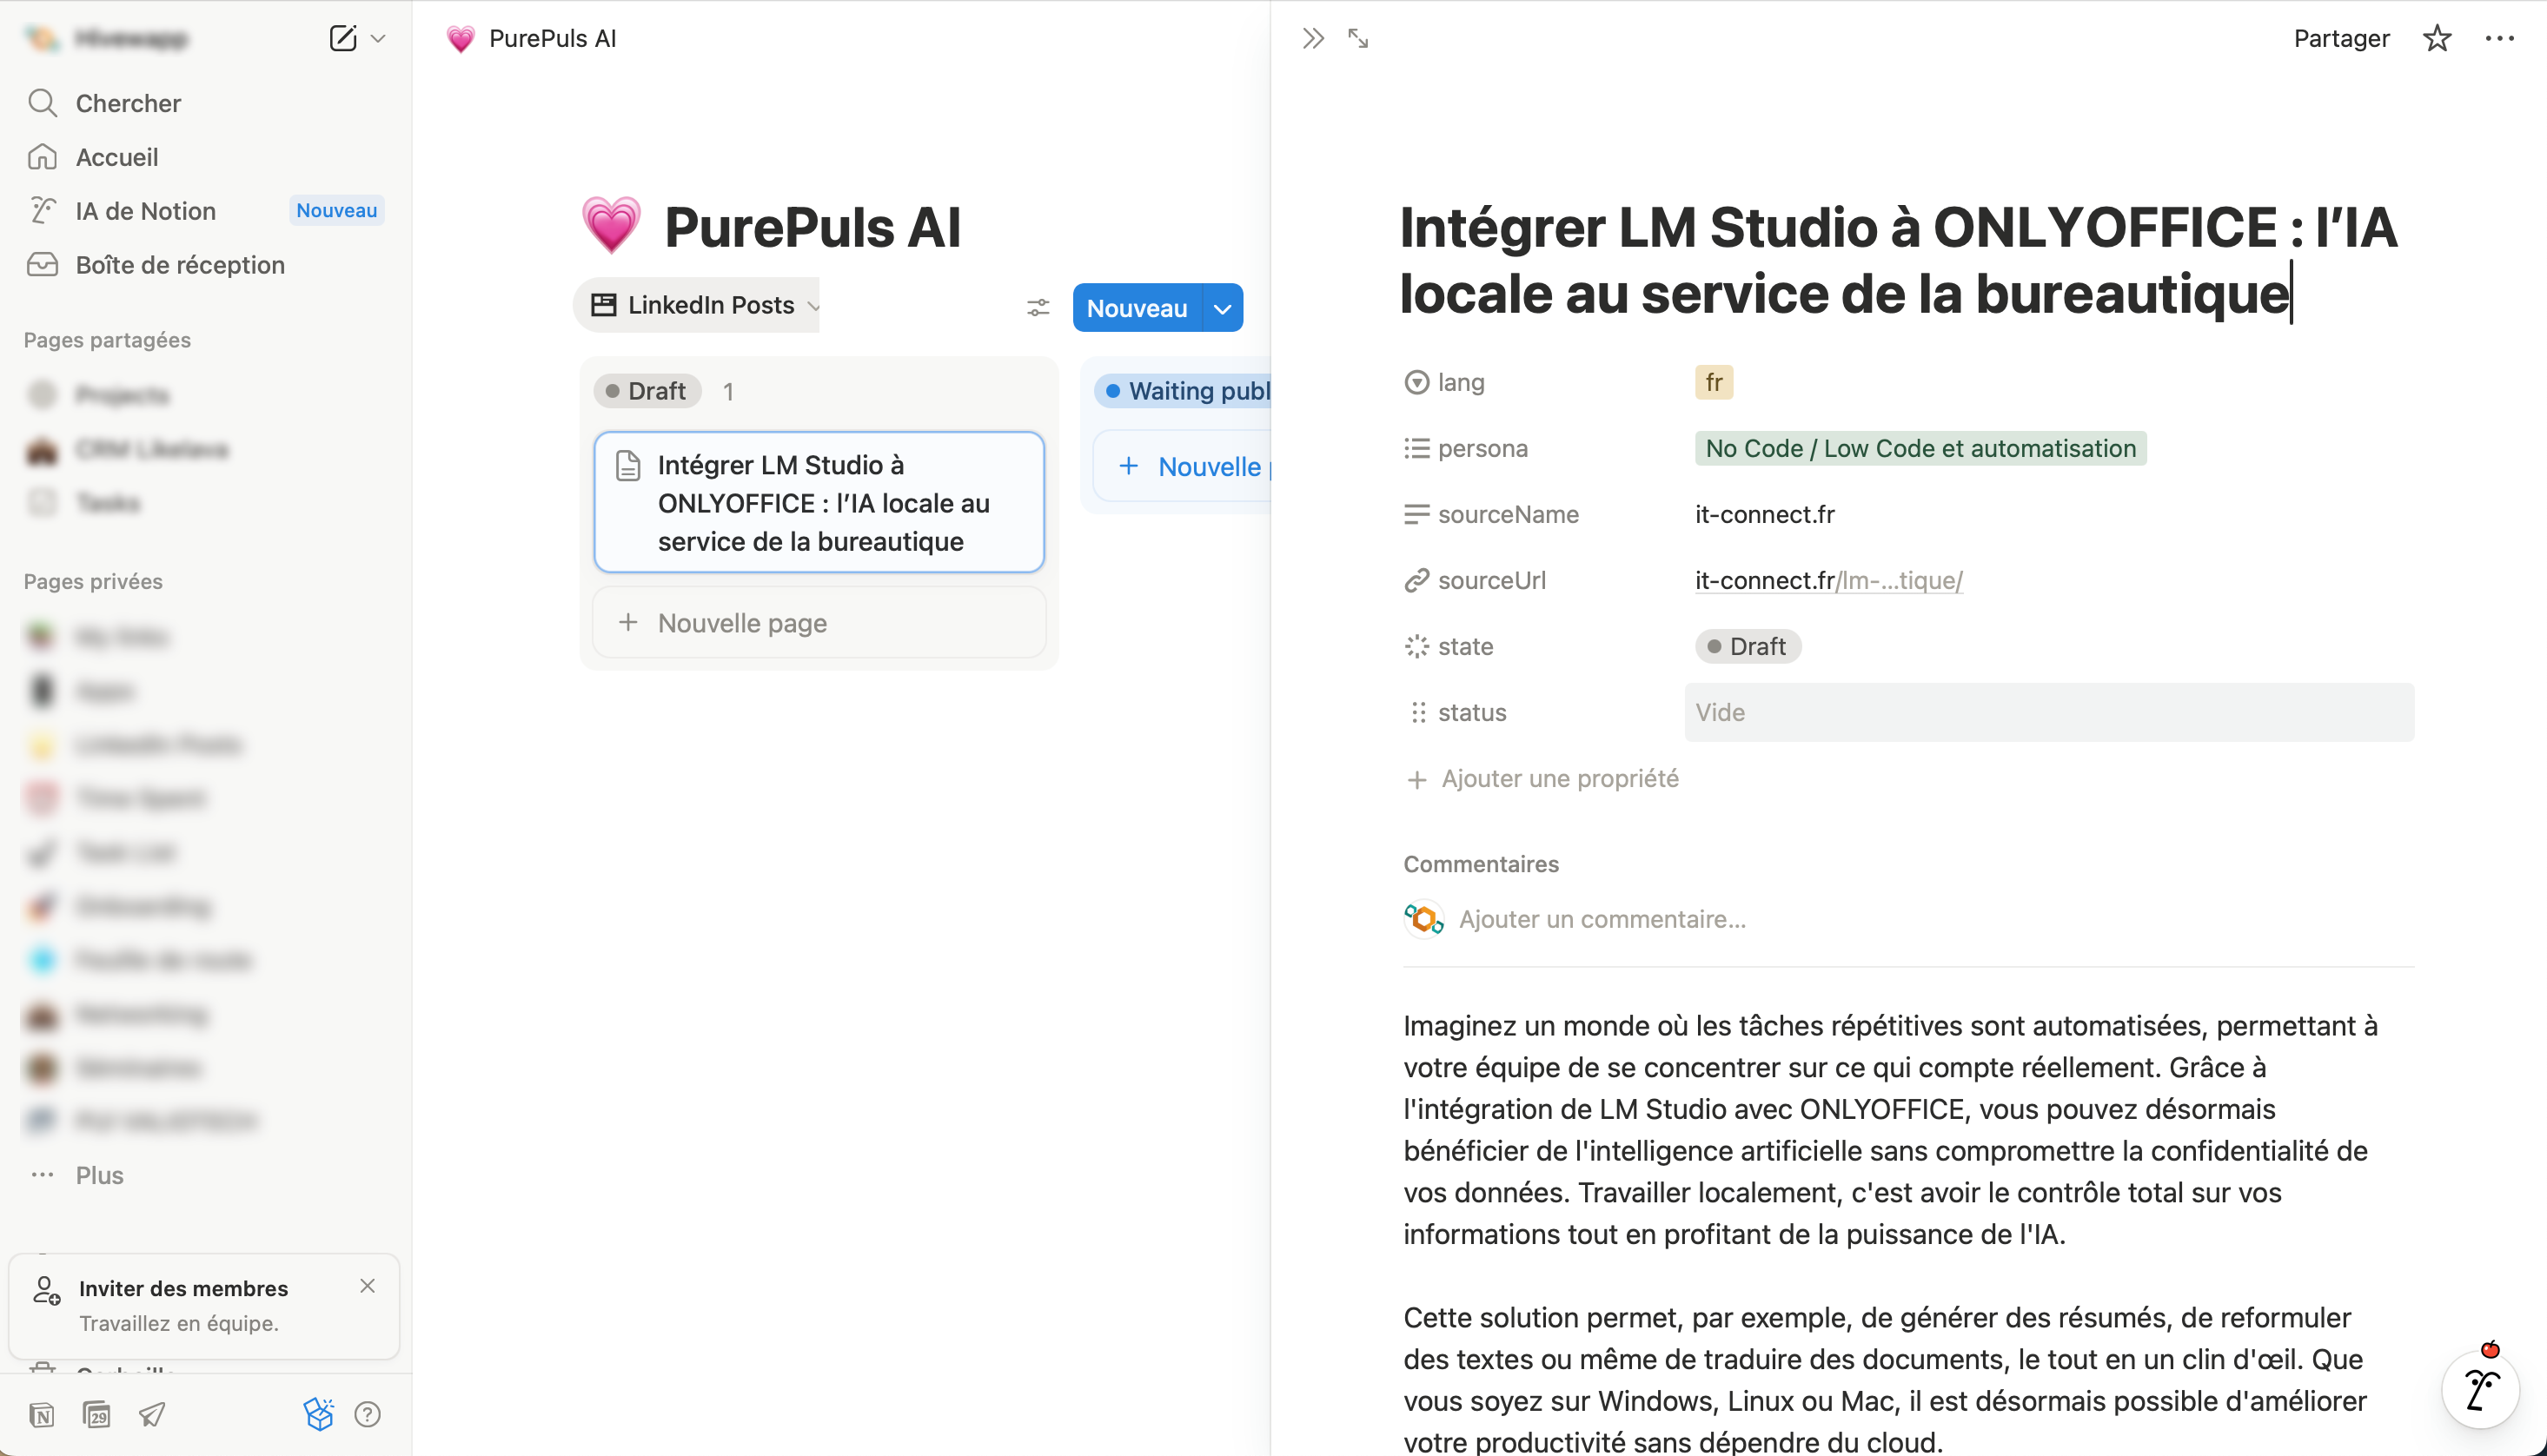Image resolution: width=2547 pixels, height=1456 pixels.
Task: Dismiss the Inviter des membres banner
Action: point(367,1286)
